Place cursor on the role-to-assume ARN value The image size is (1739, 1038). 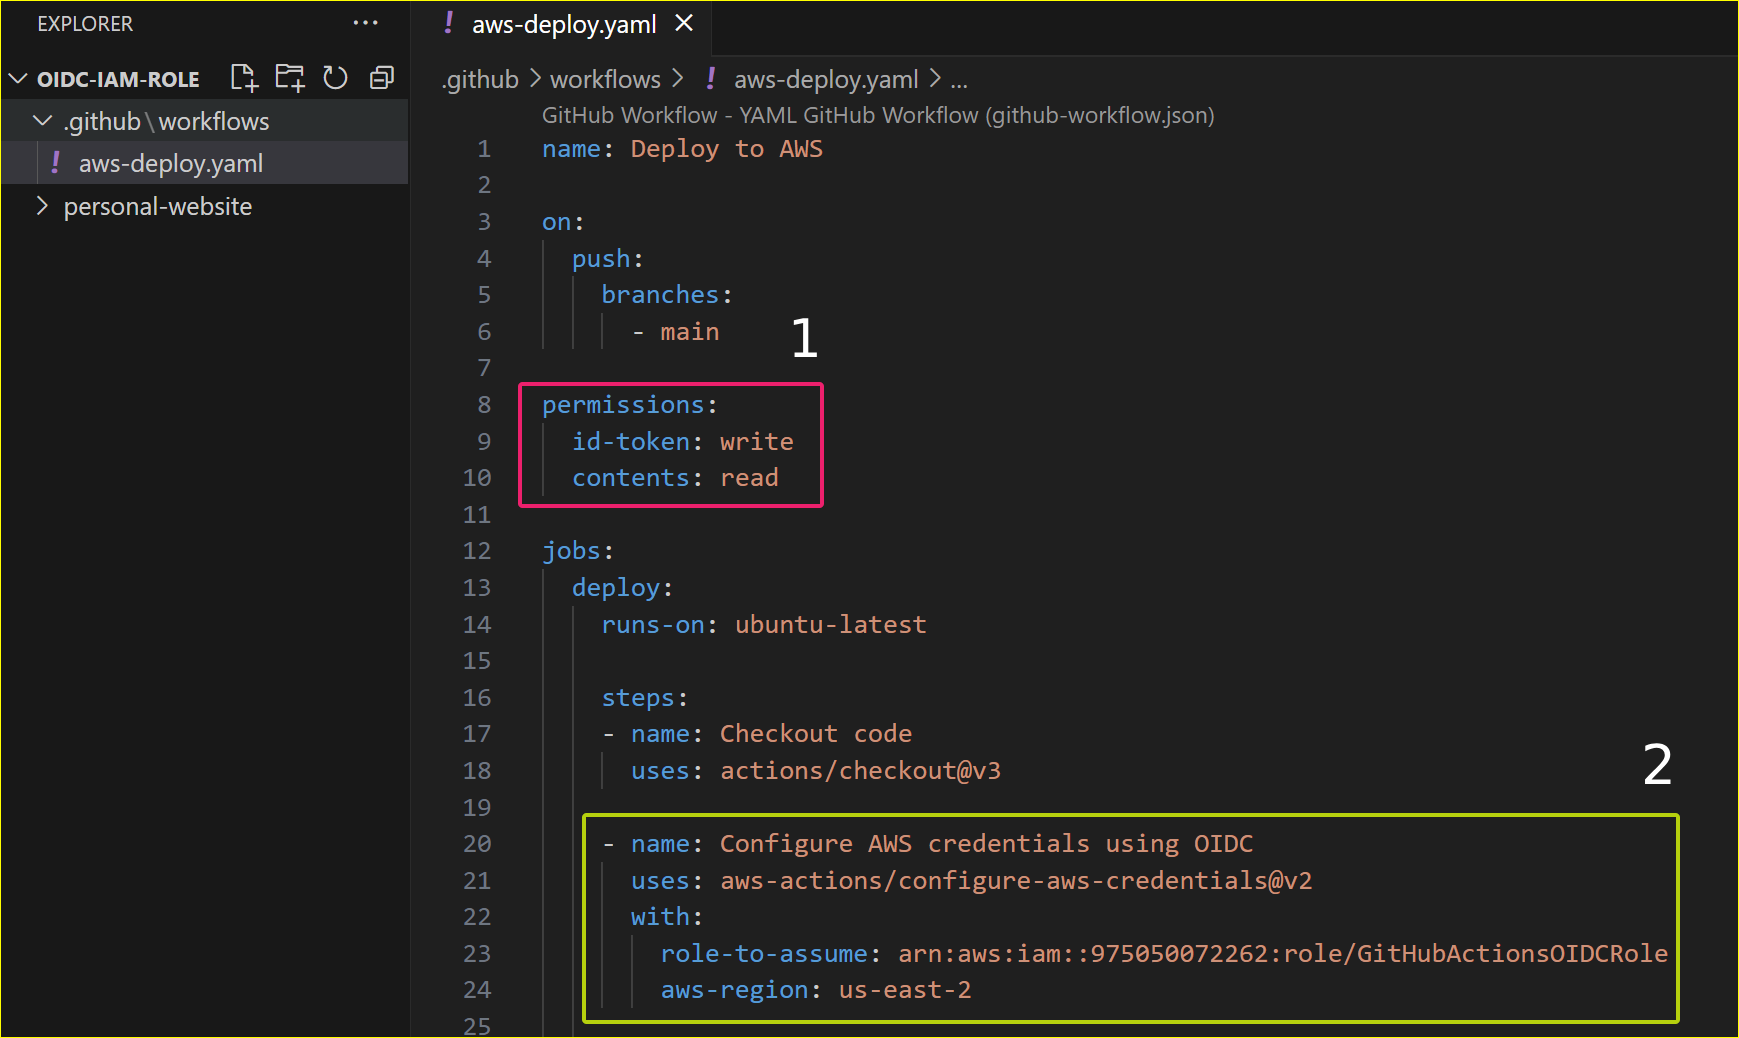click(x=1282, y=954)
